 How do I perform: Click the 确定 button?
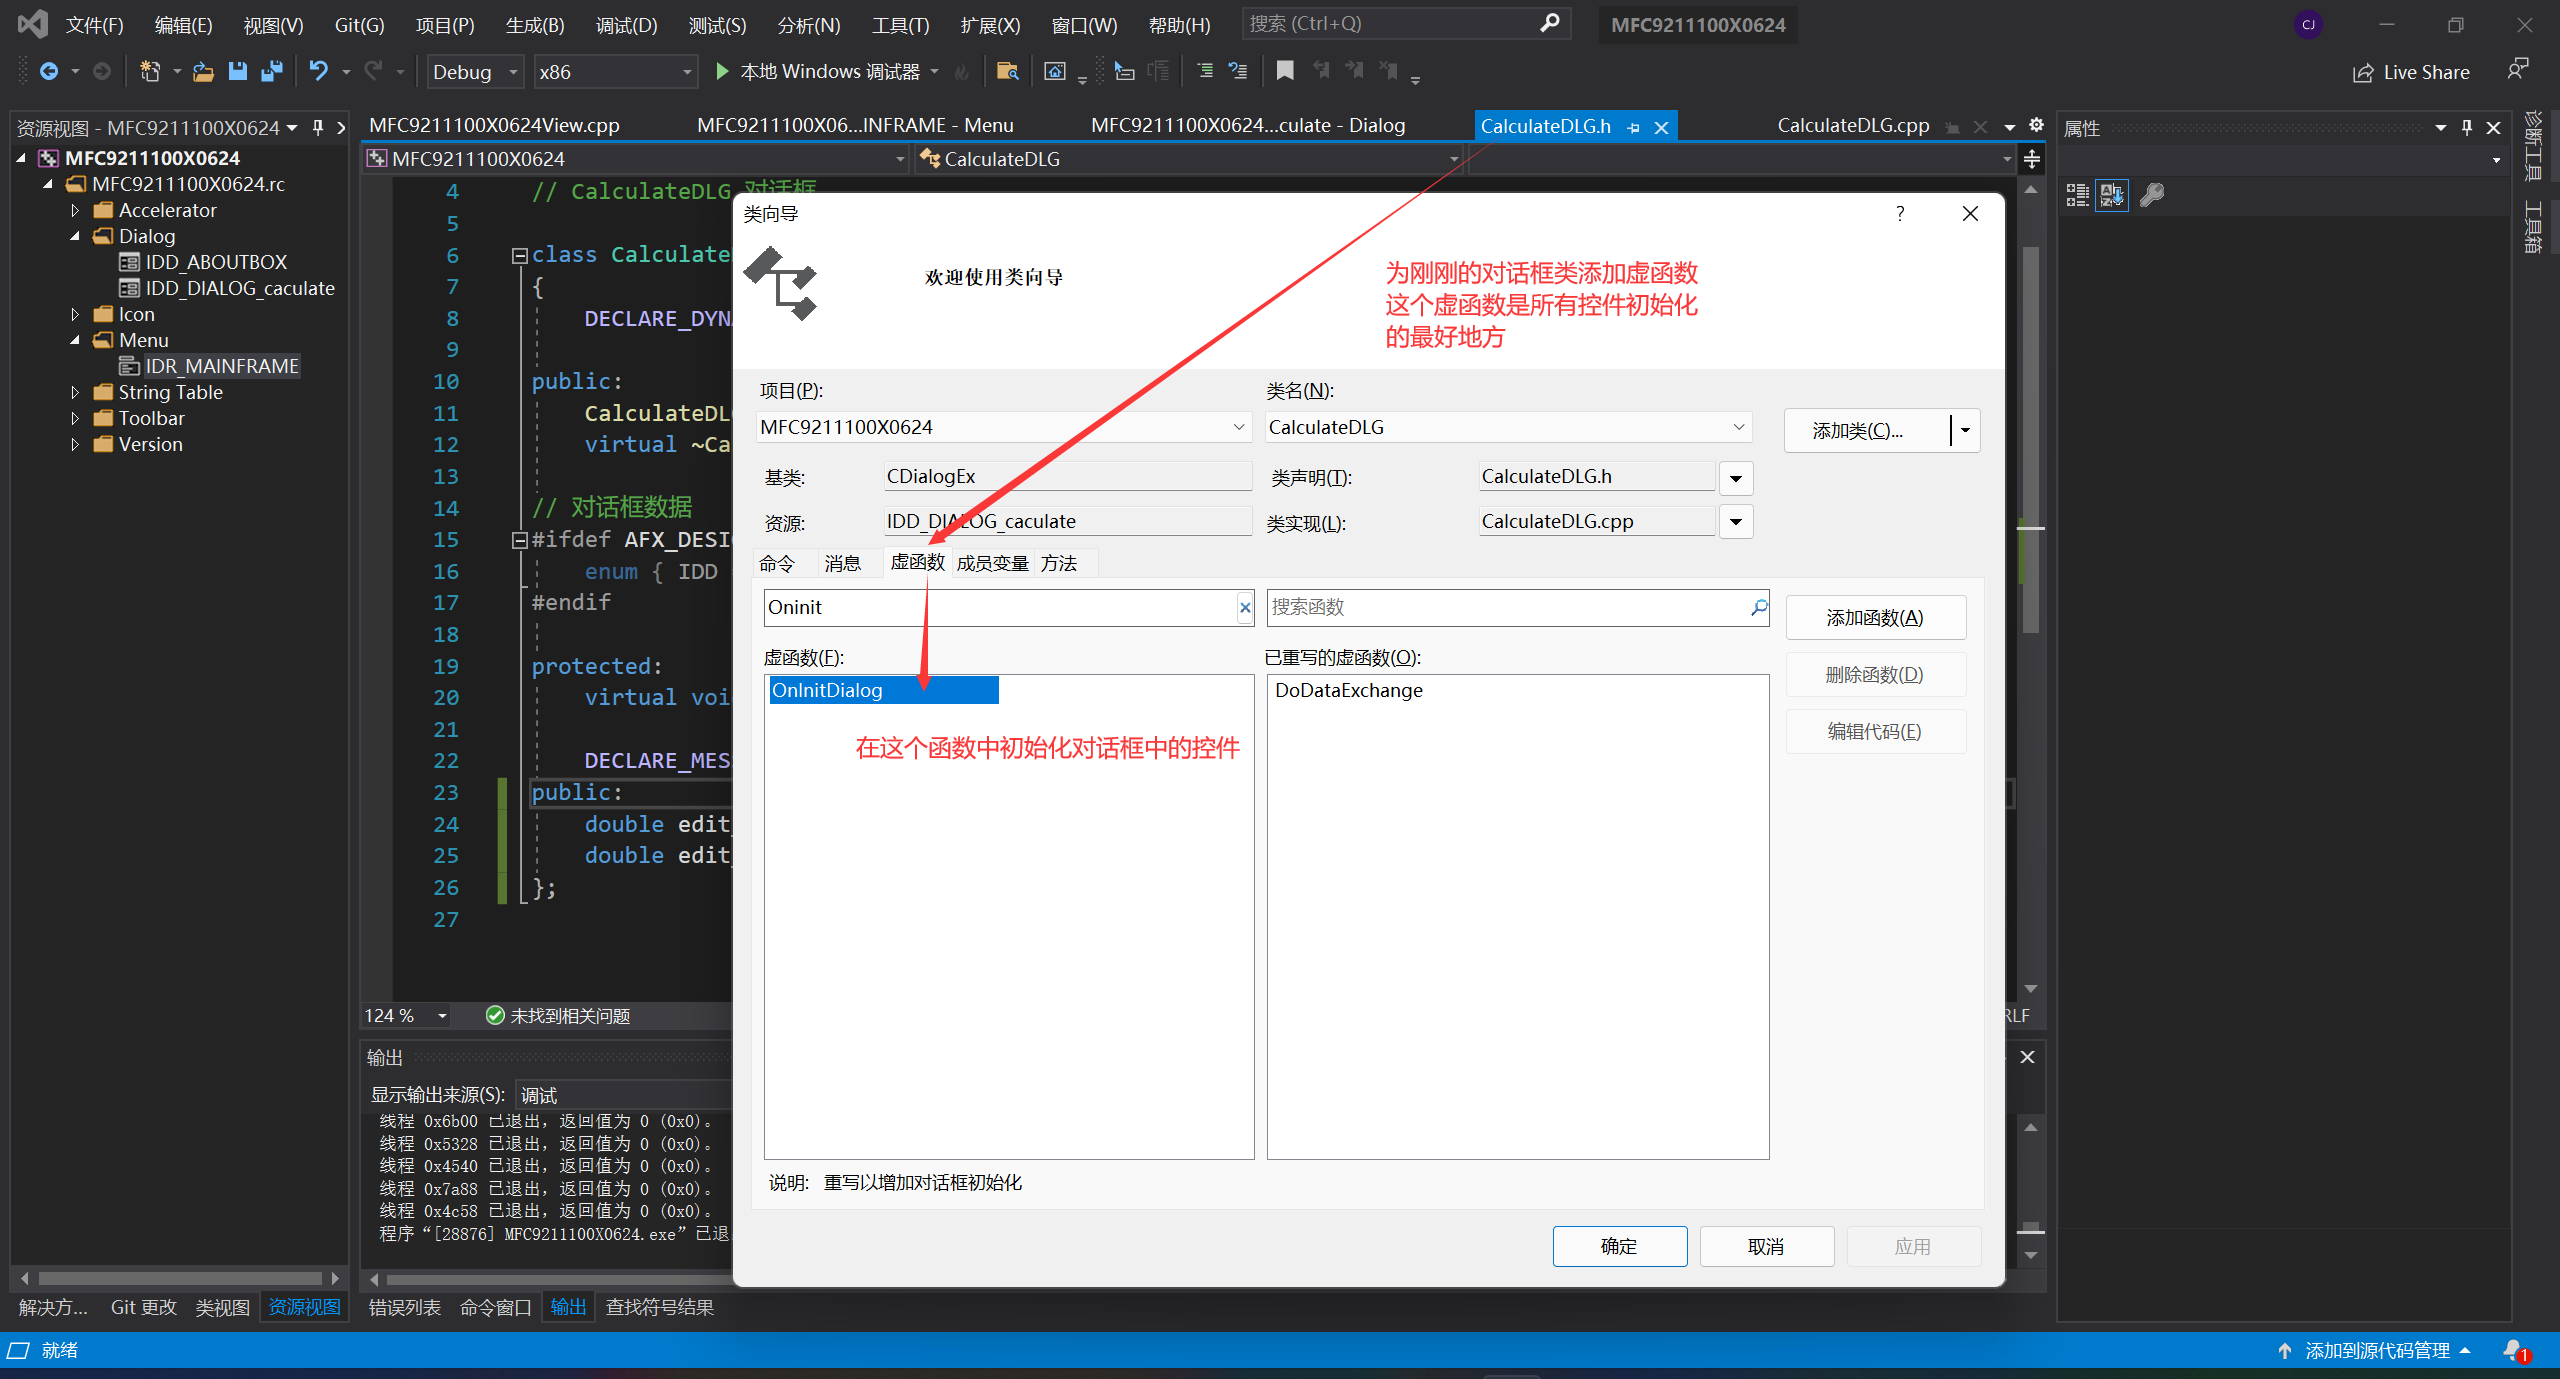(x=1618, y=1246)
